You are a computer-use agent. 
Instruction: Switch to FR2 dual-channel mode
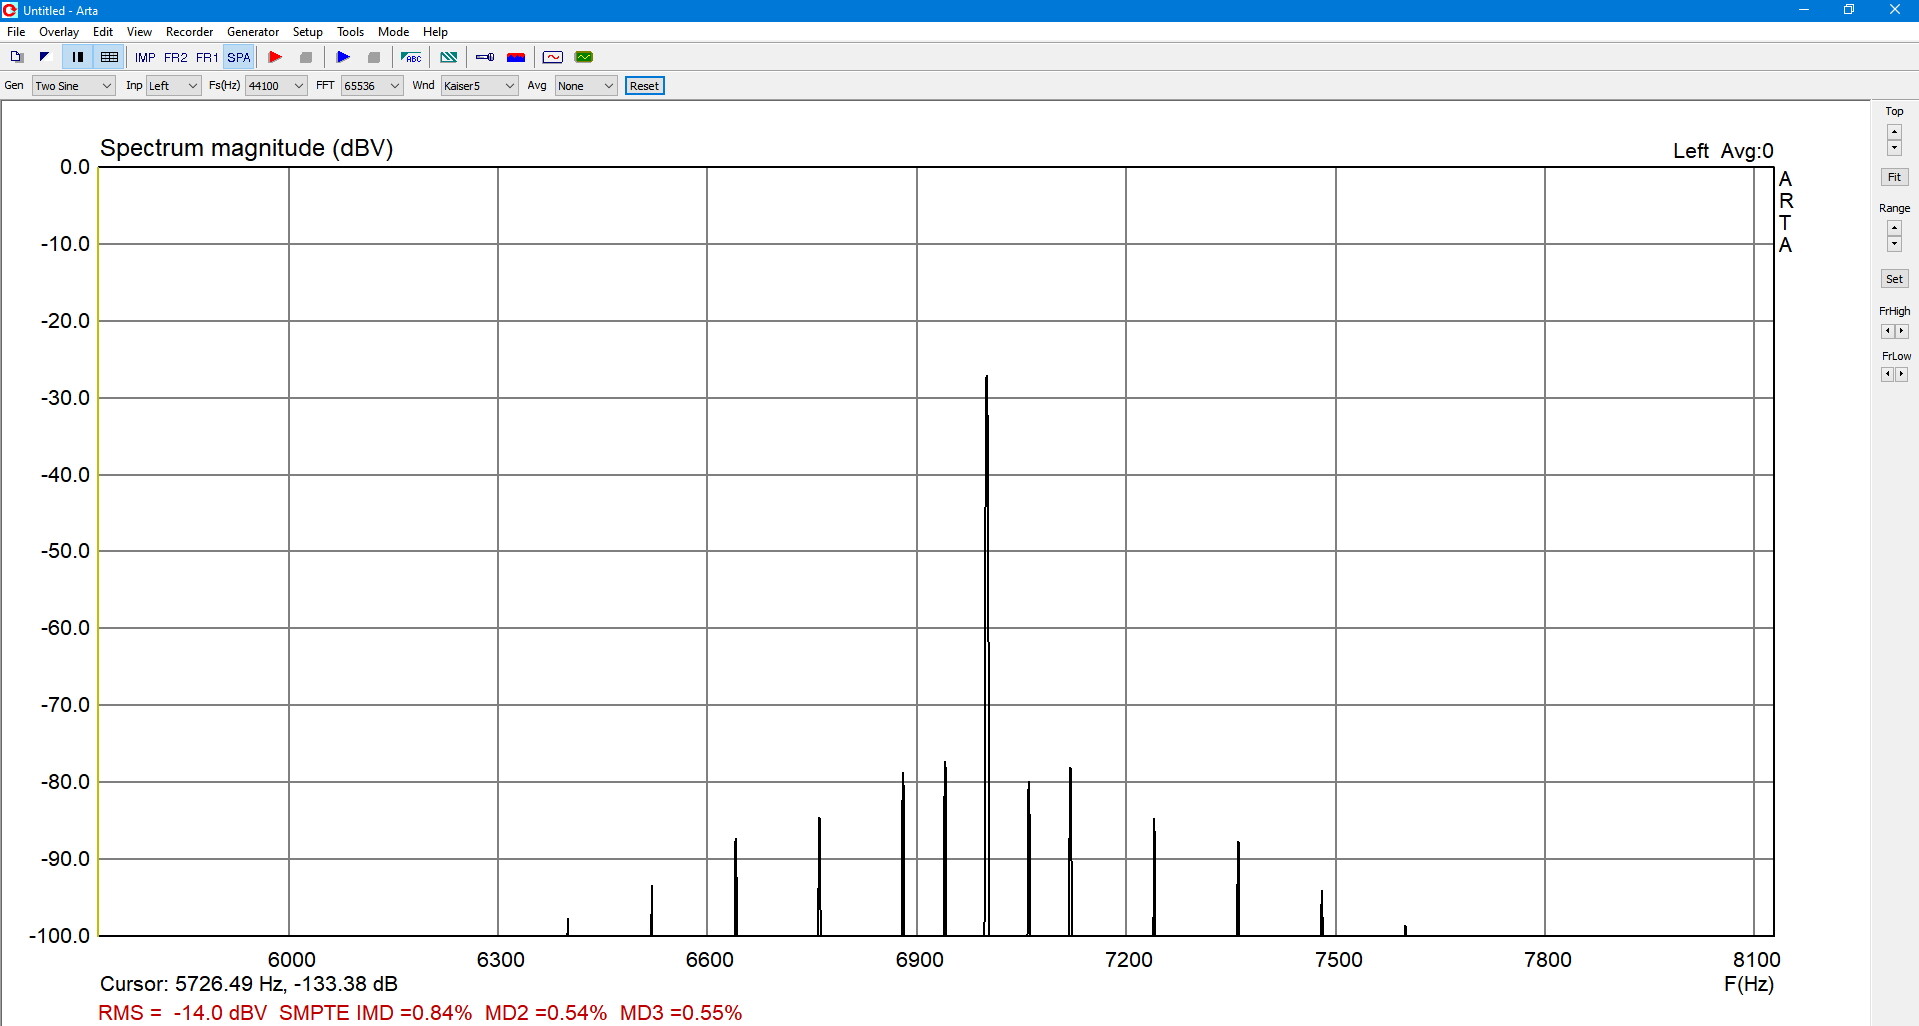[175, 57]
